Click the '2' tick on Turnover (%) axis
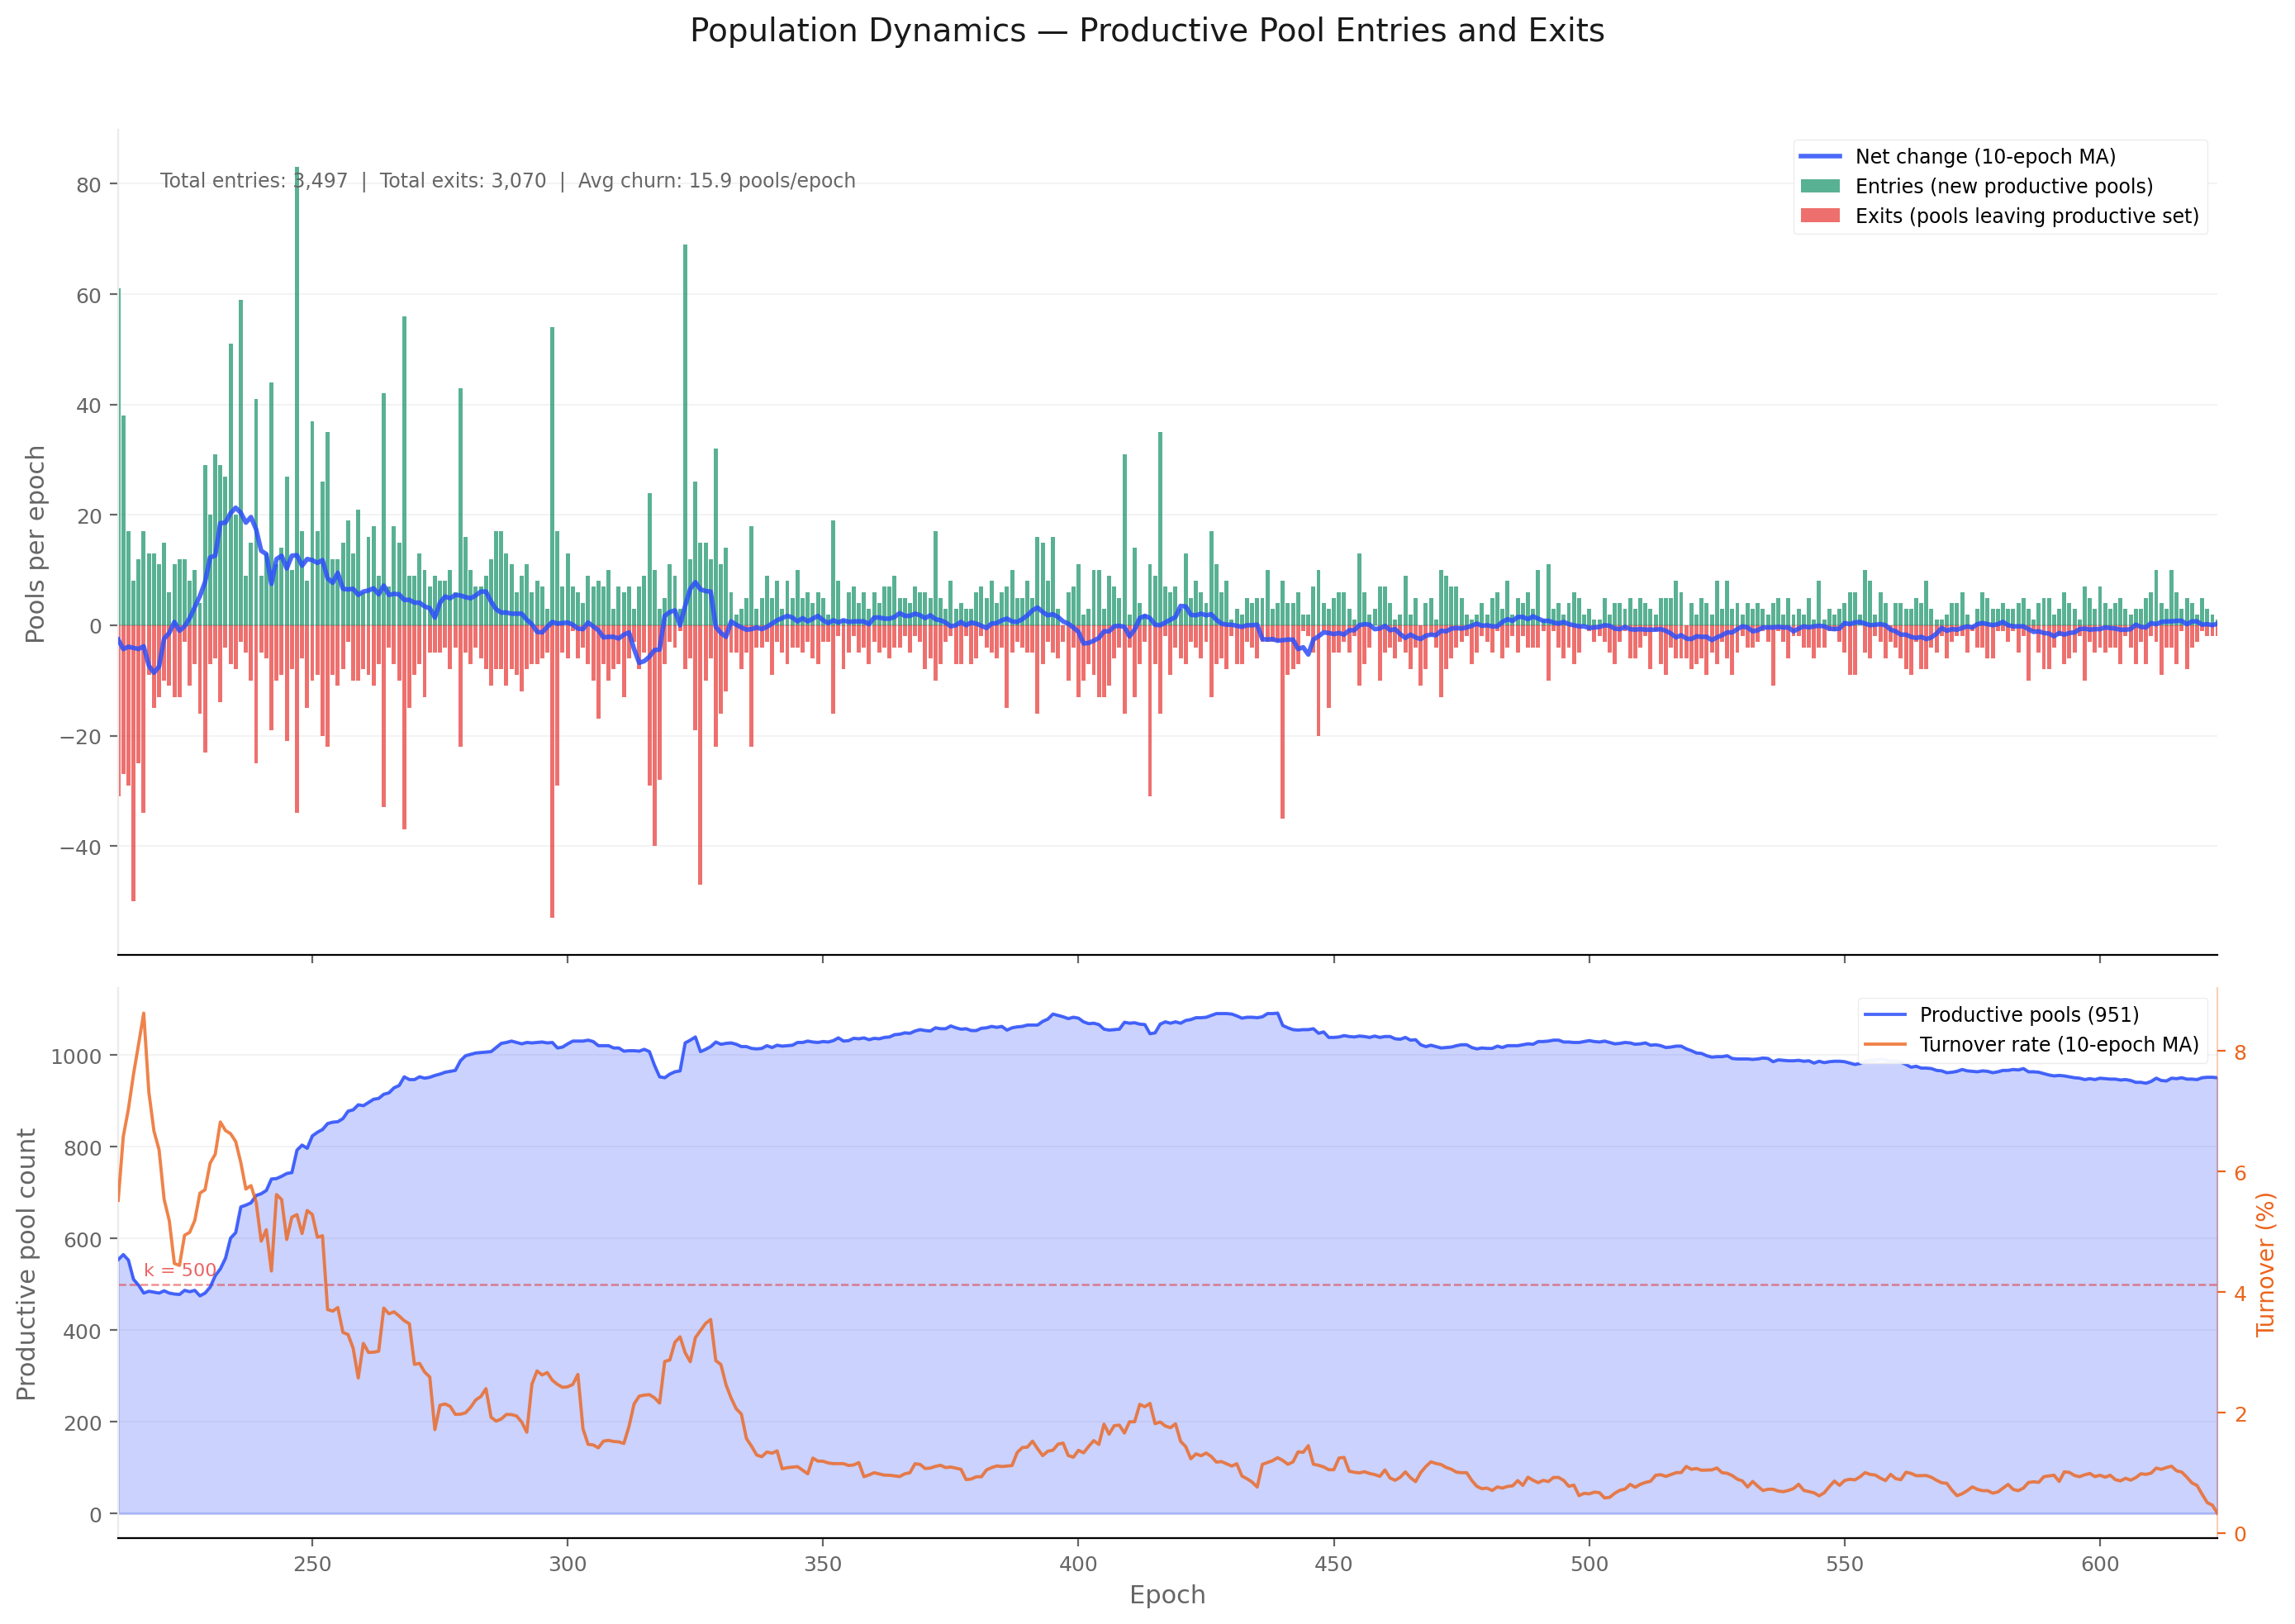This screenshot has width=2295, height=1624. pos(2240,1414)
